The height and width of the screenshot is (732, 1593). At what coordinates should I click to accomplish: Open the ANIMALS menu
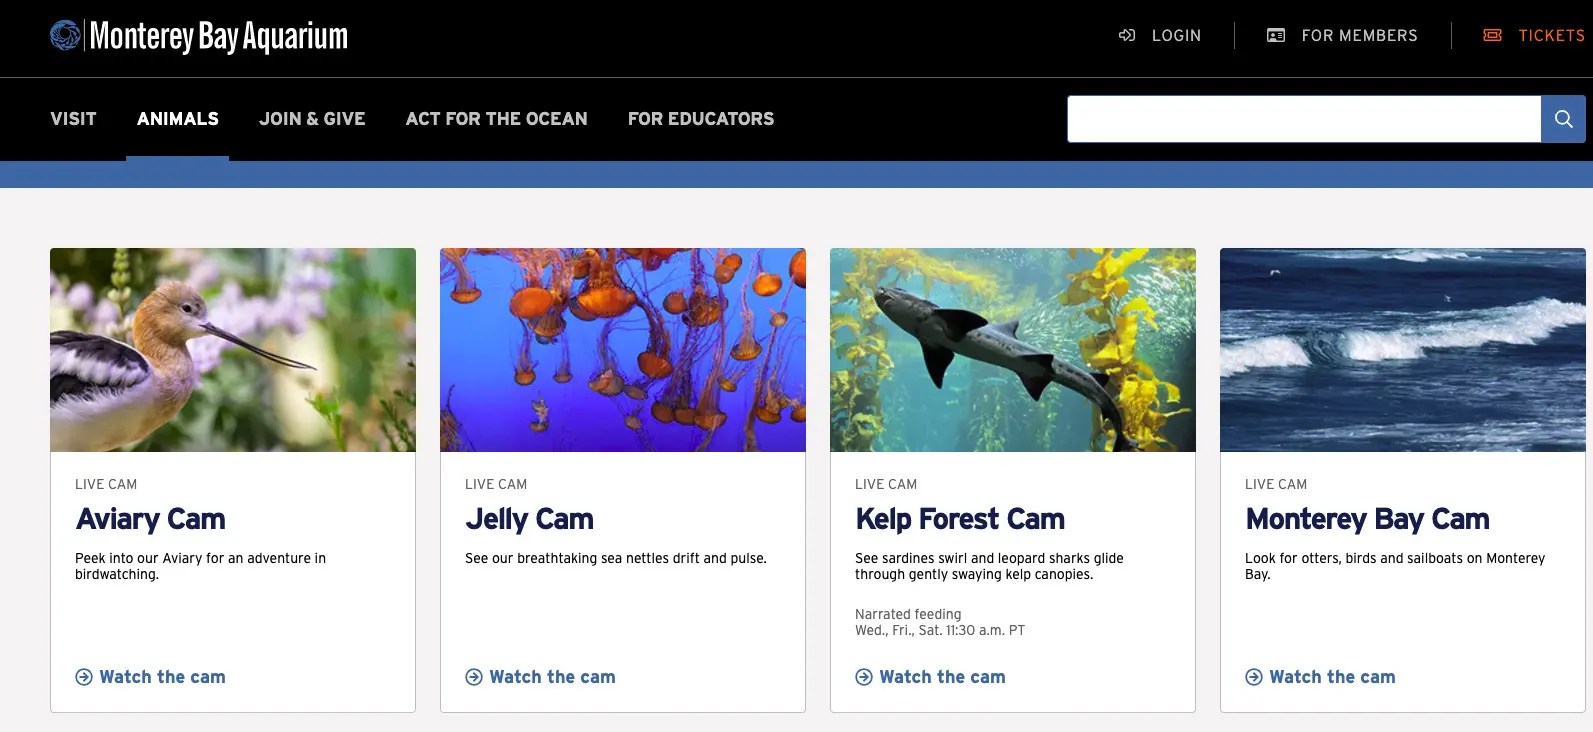coord(178,119)
